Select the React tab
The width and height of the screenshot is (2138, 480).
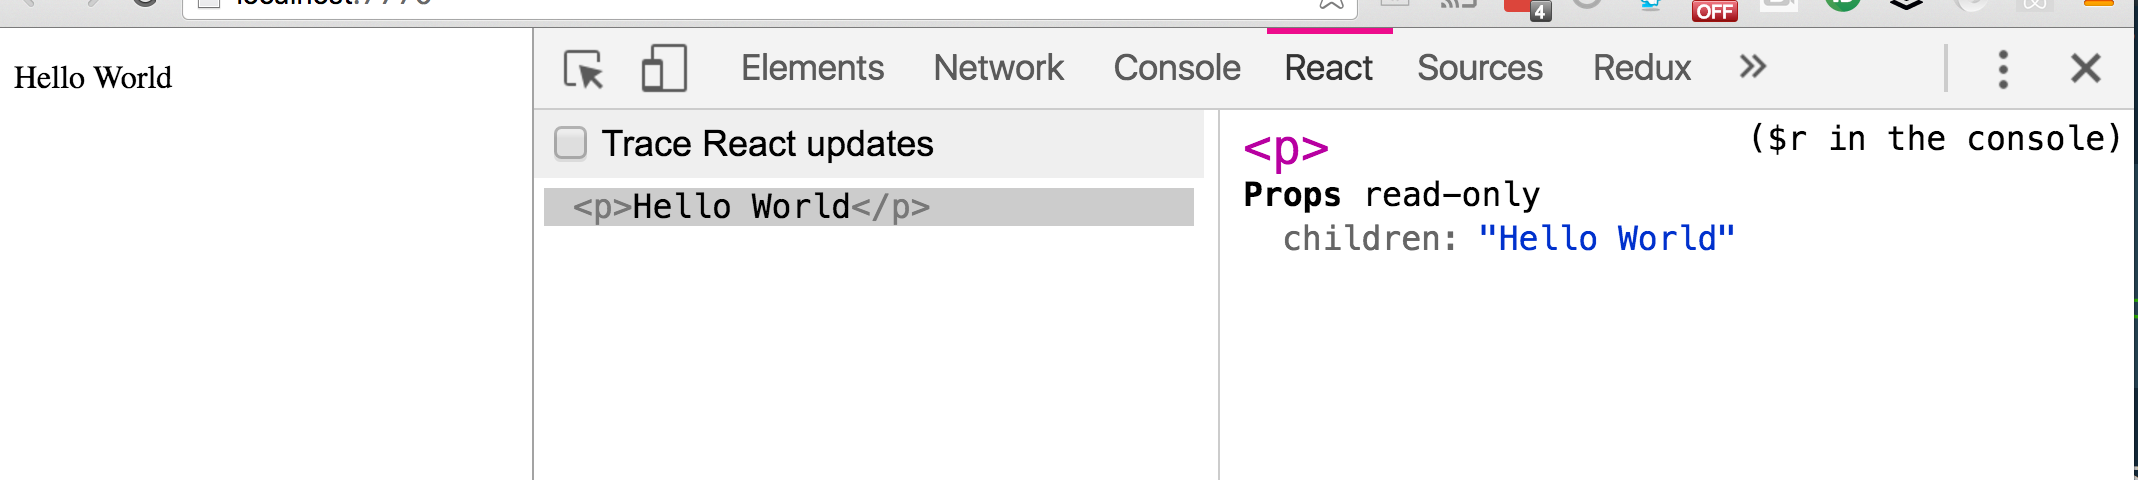click(1328, 68)
